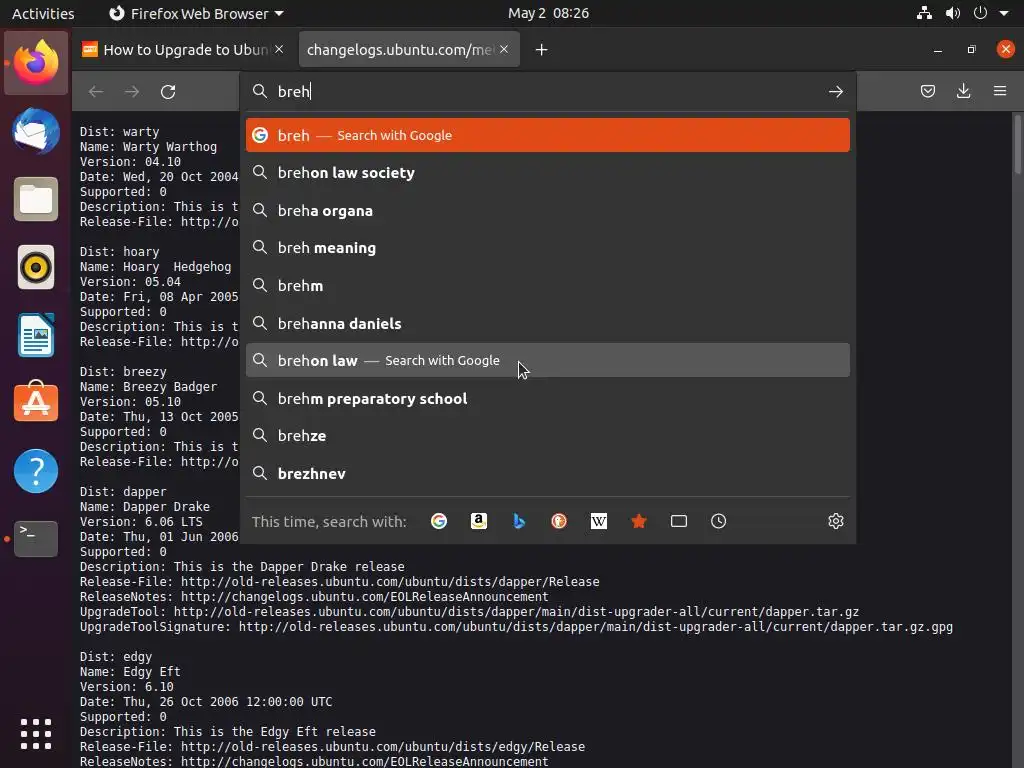This screenshot has height=768, width=1024.
Task: Go forward to the next page
Action: pos(132,91)
